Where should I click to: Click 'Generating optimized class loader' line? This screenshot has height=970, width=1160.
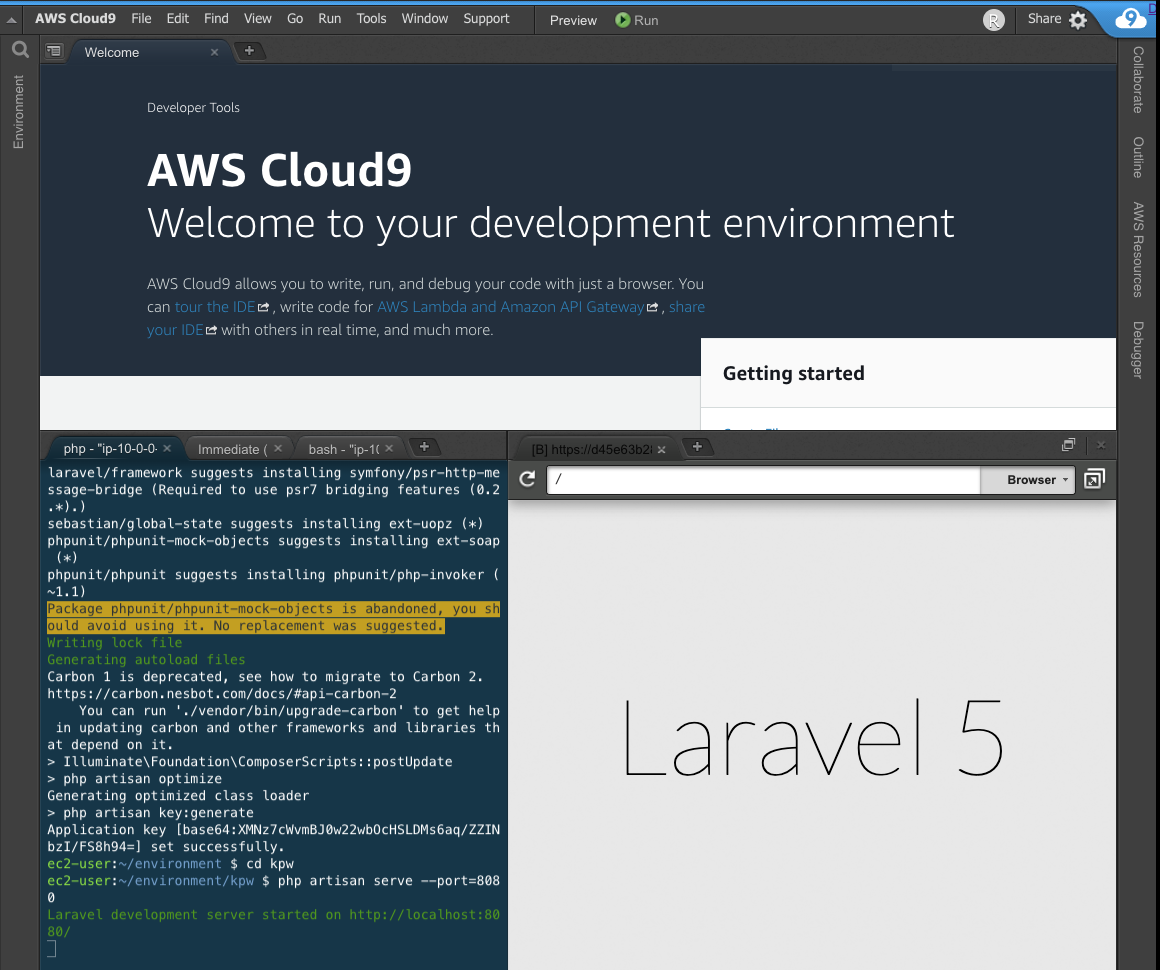click(x=178, y=796)
